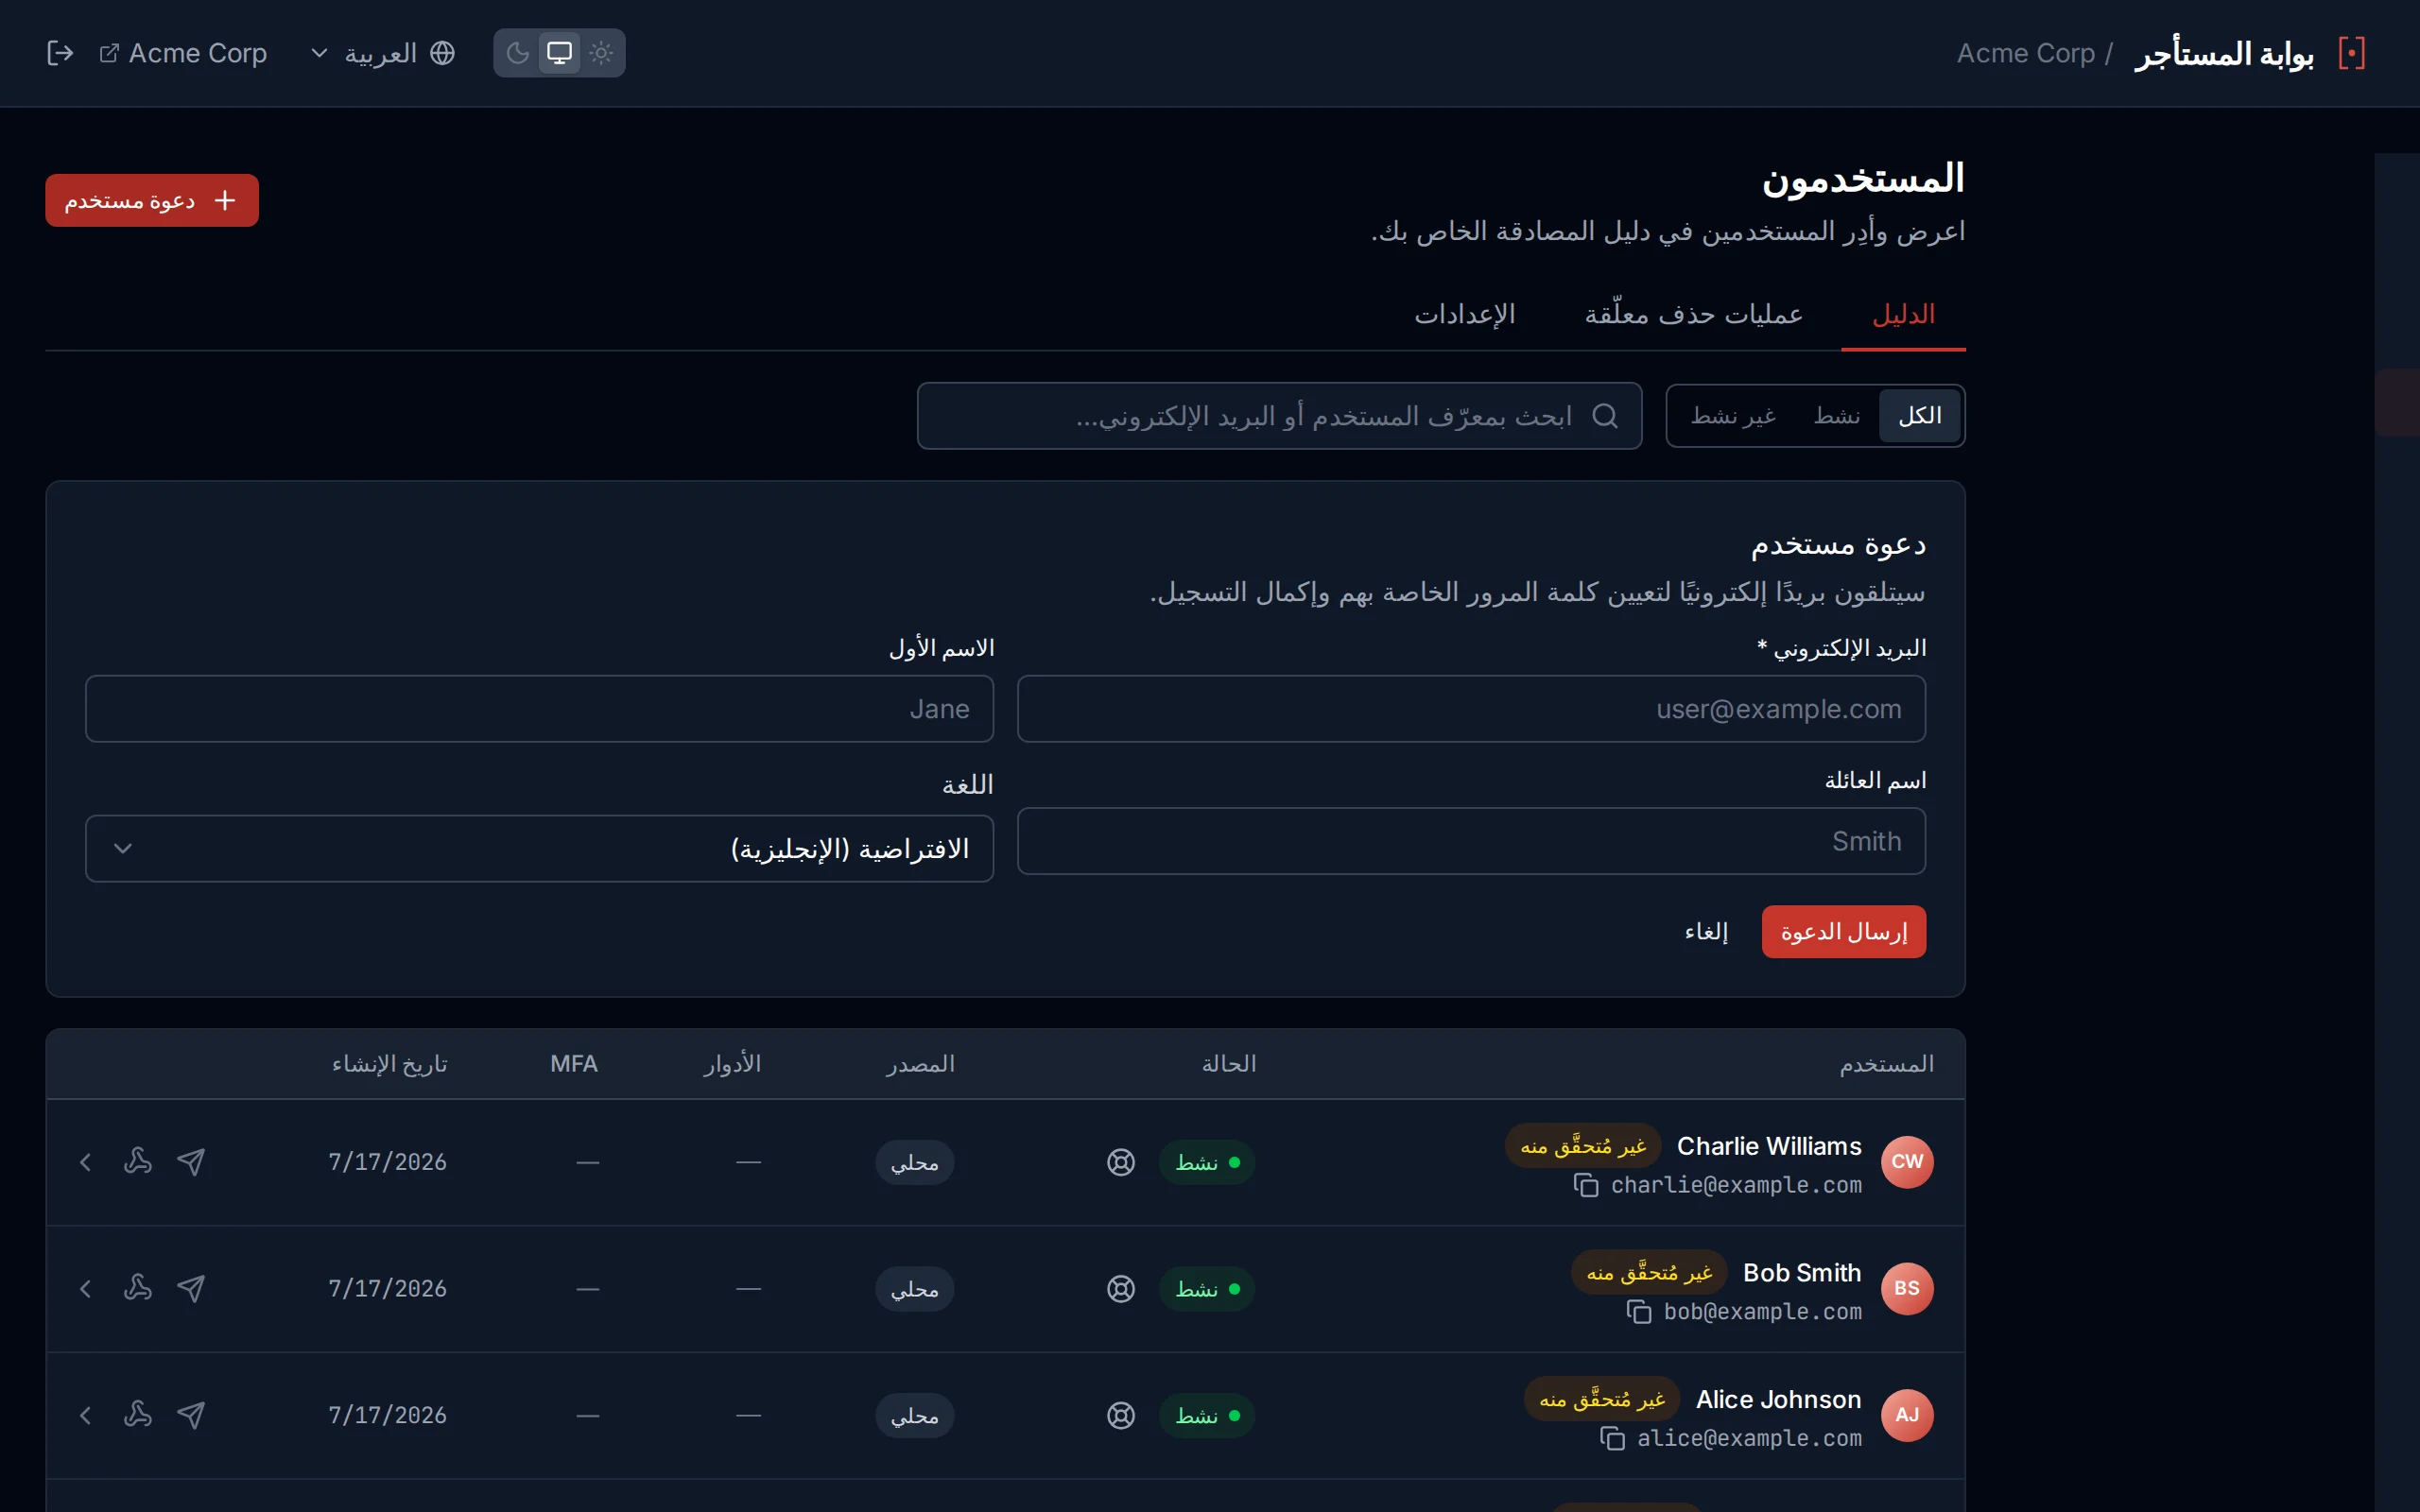Select the غير نشط filter option
This screenshot has width=2420, height=1512.
point(1733,415)
